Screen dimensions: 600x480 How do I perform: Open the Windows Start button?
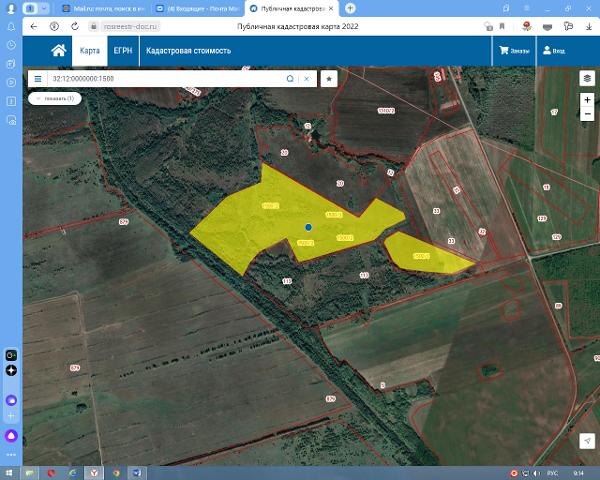coord(8,473)
